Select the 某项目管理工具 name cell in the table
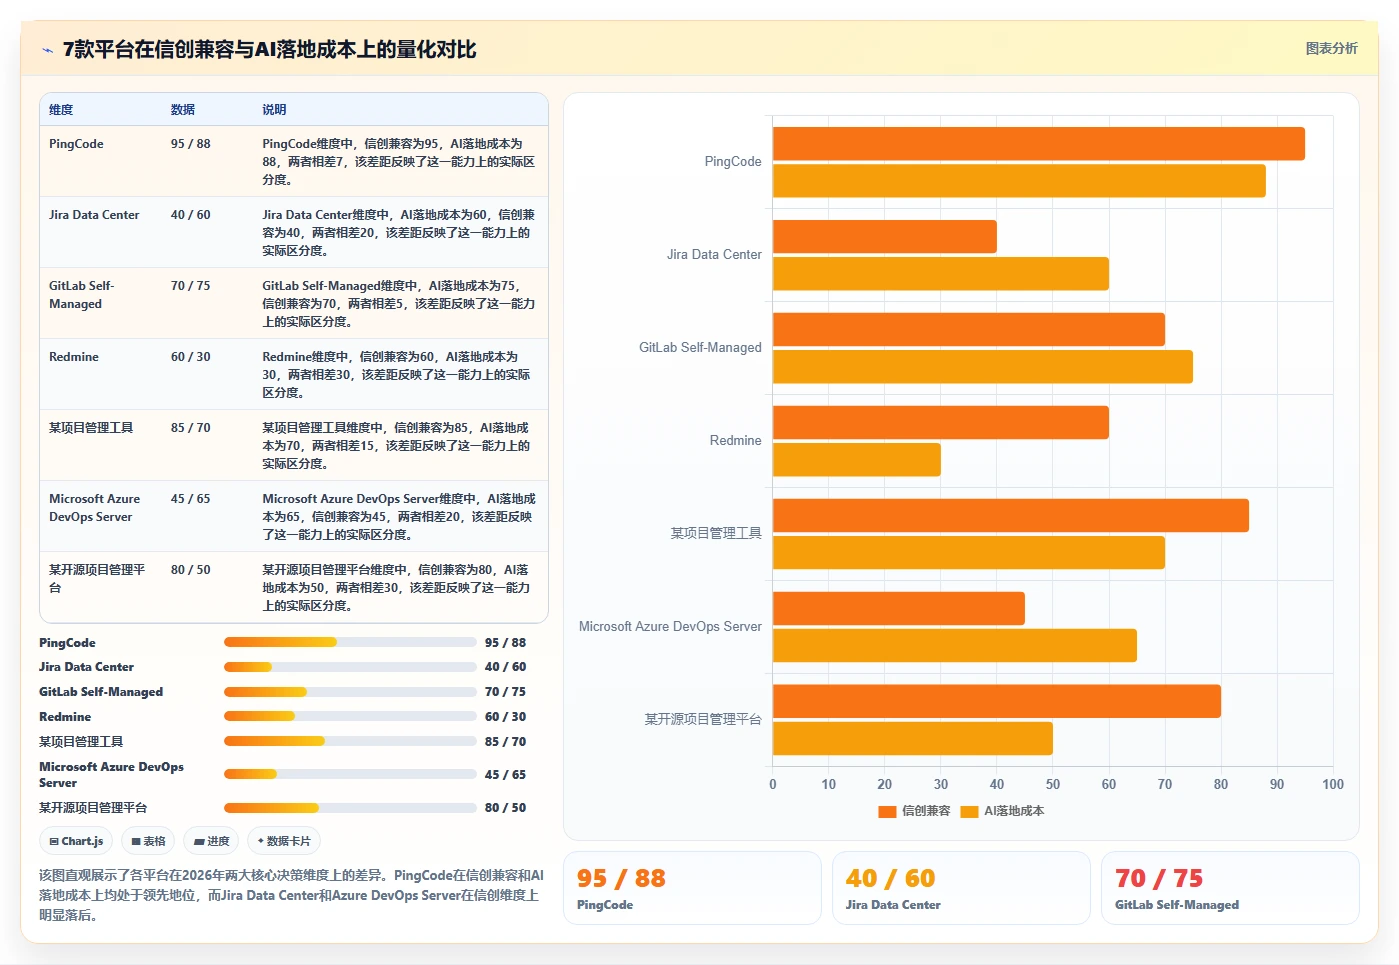Image resolution: width=1399 pixels, height=965 pixels. pos(101,445)
